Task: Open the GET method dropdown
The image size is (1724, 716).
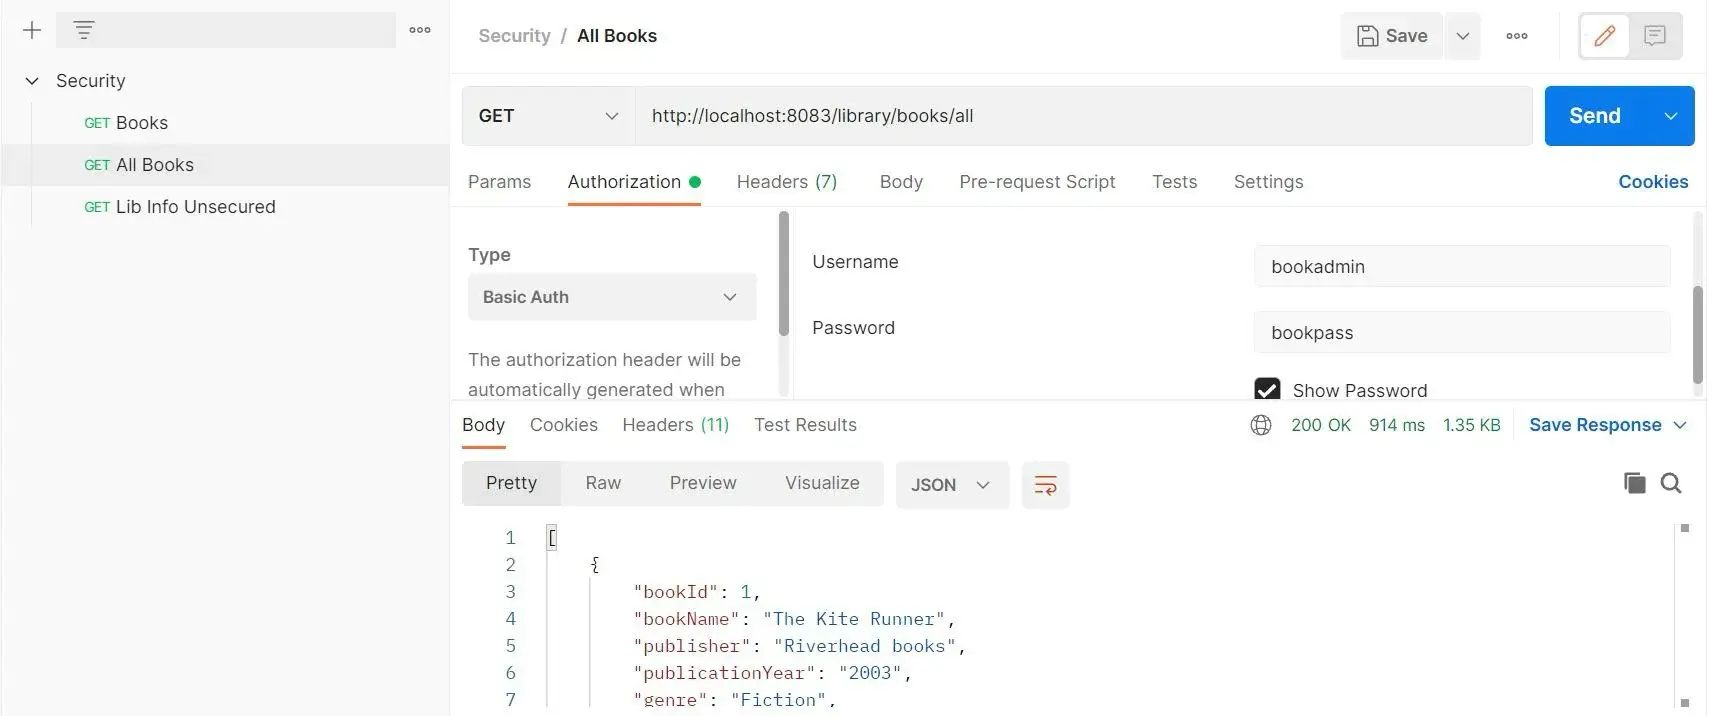Action: pos(548,116)
